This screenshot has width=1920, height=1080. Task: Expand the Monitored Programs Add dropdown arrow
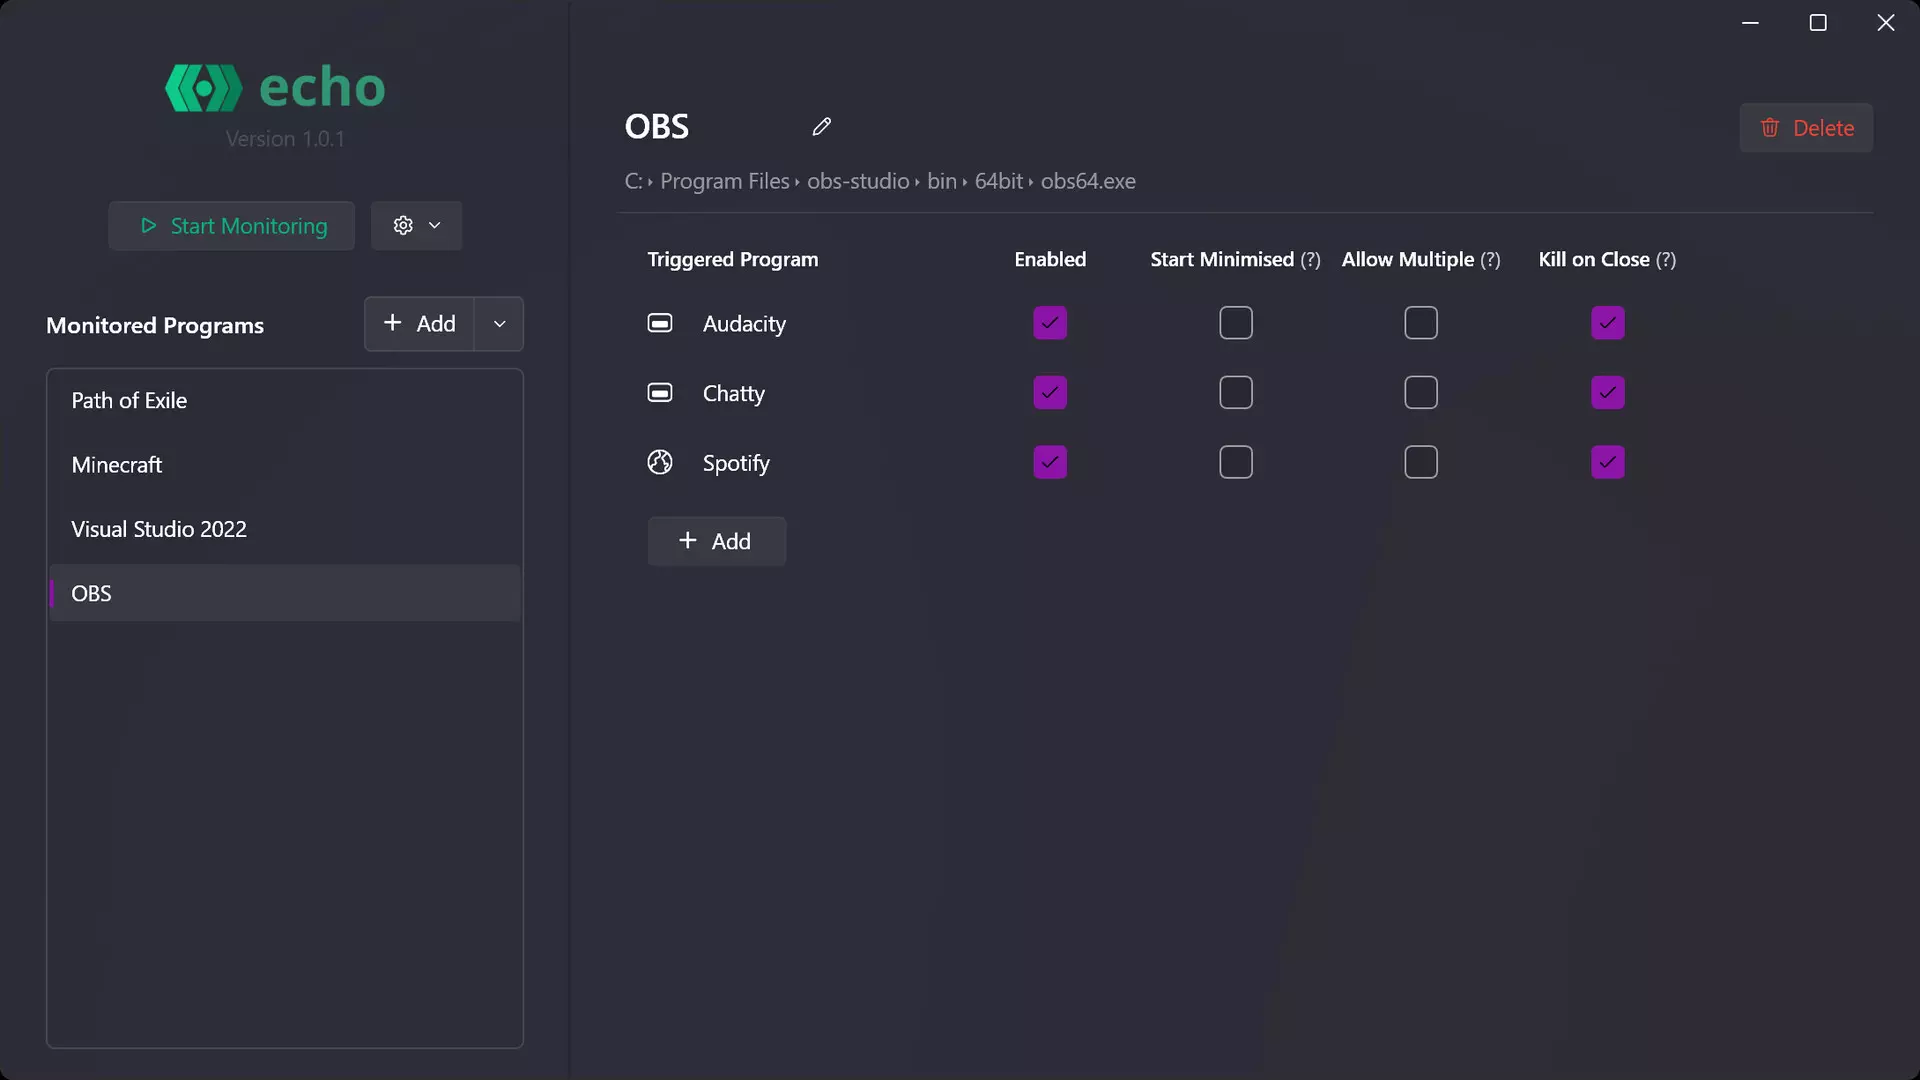(x=499, y=324)
